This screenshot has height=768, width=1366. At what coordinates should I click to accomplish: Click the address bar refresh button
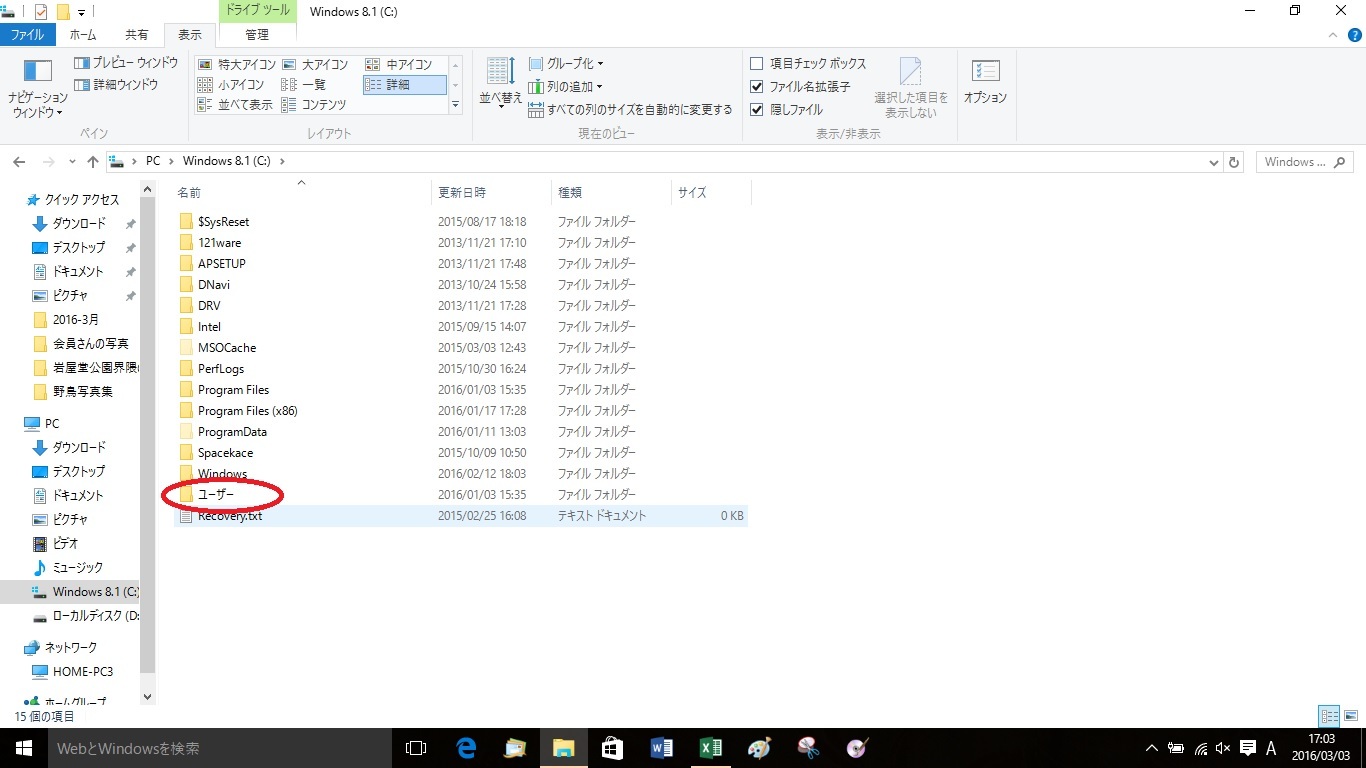point(1234,162)
